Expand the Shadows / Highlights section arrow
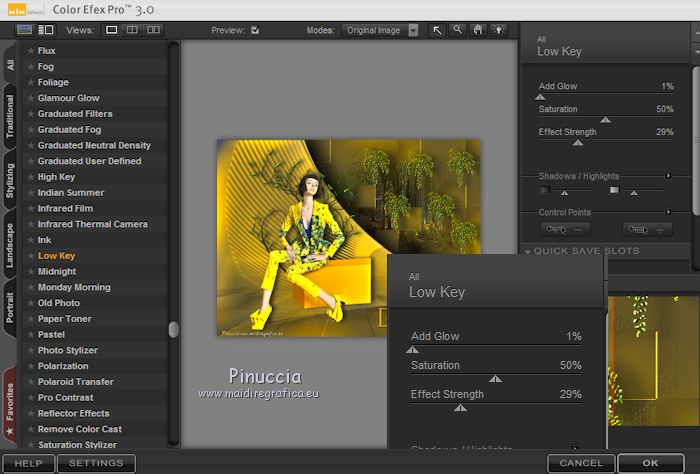The width and height of the screenshot is (700, 474). [x=668, y=176]
